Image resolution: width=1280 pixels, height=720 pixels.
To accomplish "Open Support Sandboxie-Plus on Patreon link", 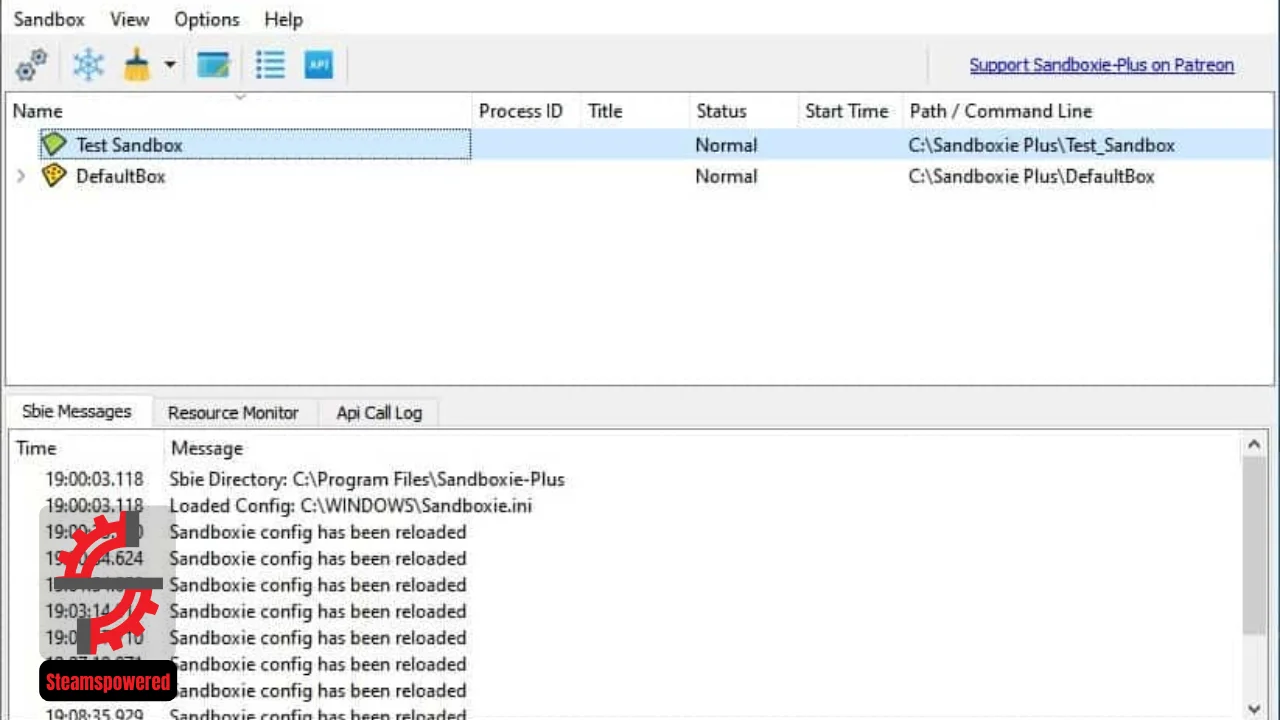I will (1101, 65).
